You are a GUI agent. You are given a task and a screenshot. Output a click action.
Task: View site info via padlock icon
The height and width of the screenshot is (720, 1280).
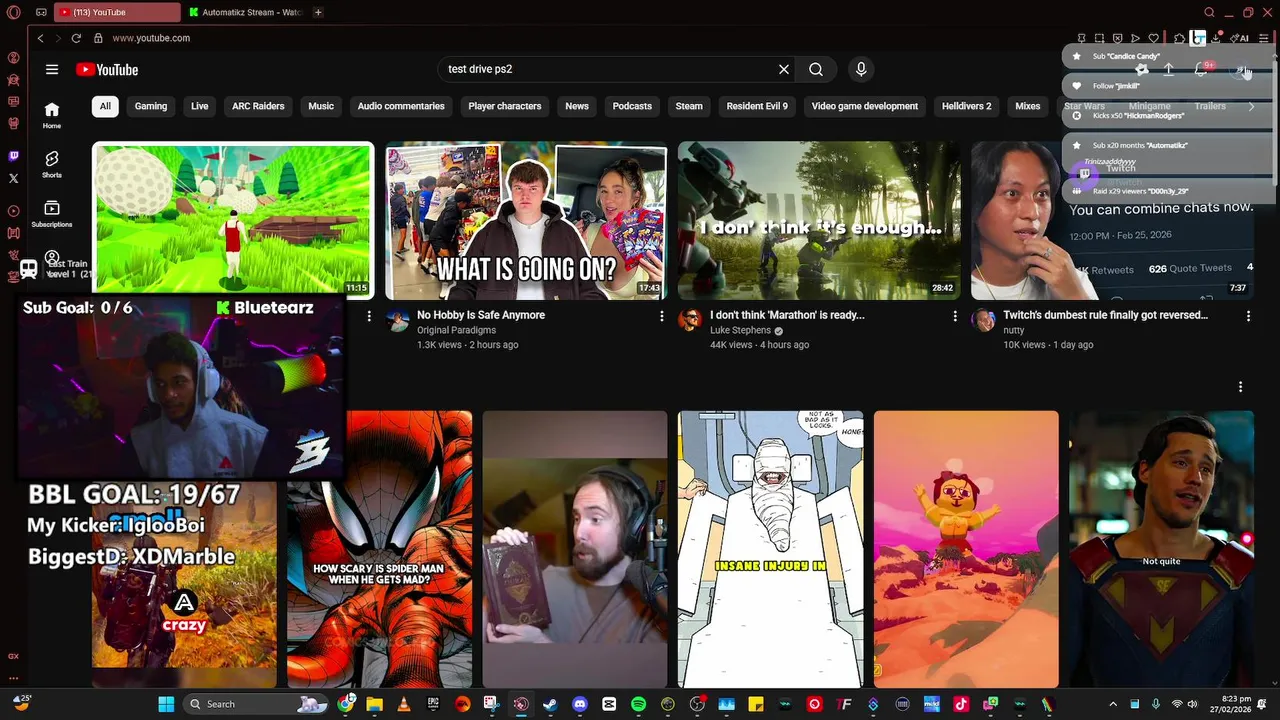[x=98, y=38]
